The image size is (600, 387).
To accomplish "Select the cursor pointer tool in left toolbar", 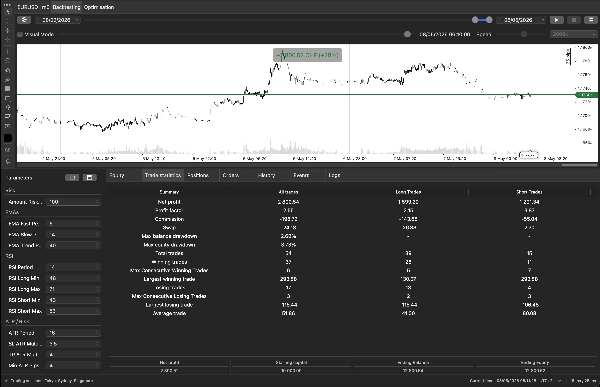I will [x=8, y=11].
